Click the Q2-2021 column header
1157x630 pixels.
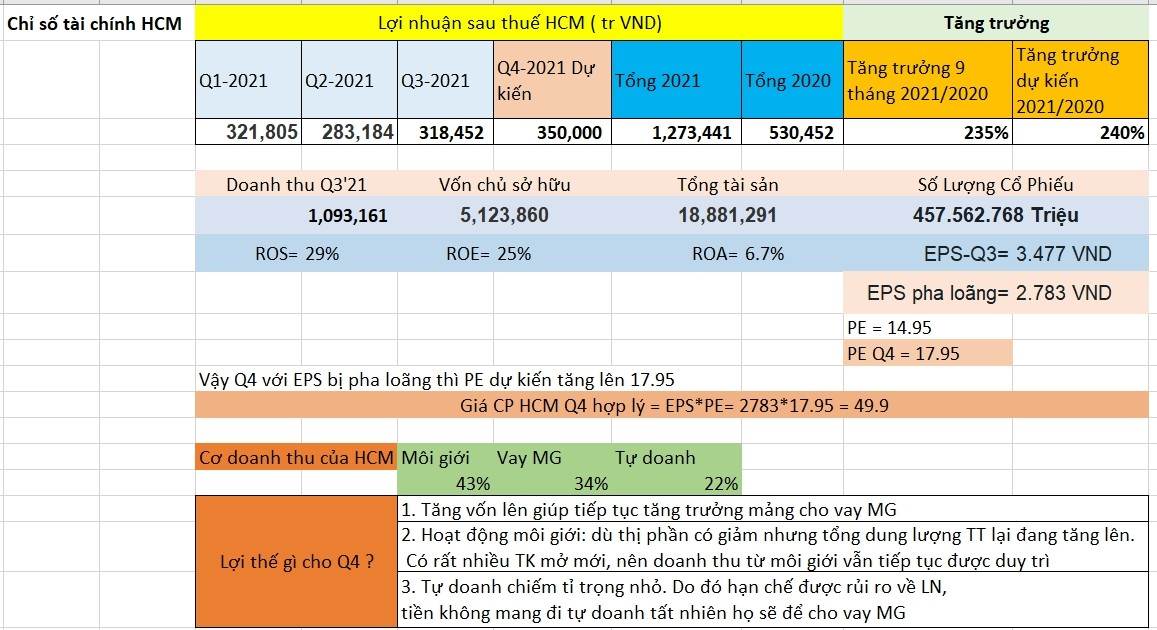[x=350, y=80]
